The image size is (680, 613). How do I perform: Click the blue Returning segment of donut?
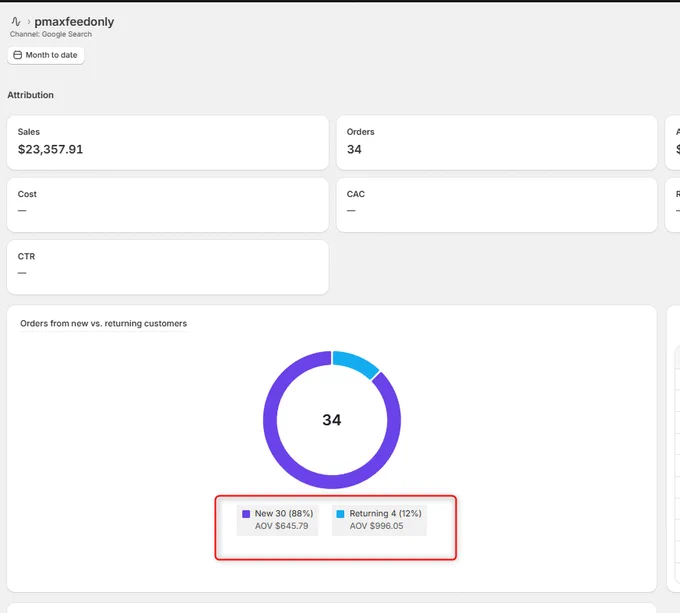click(x=357, y=362)
